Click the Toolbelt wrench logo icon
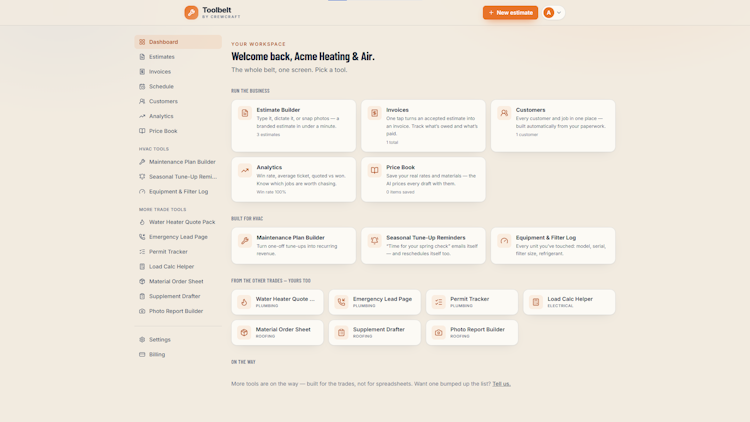 click(191, 12)
